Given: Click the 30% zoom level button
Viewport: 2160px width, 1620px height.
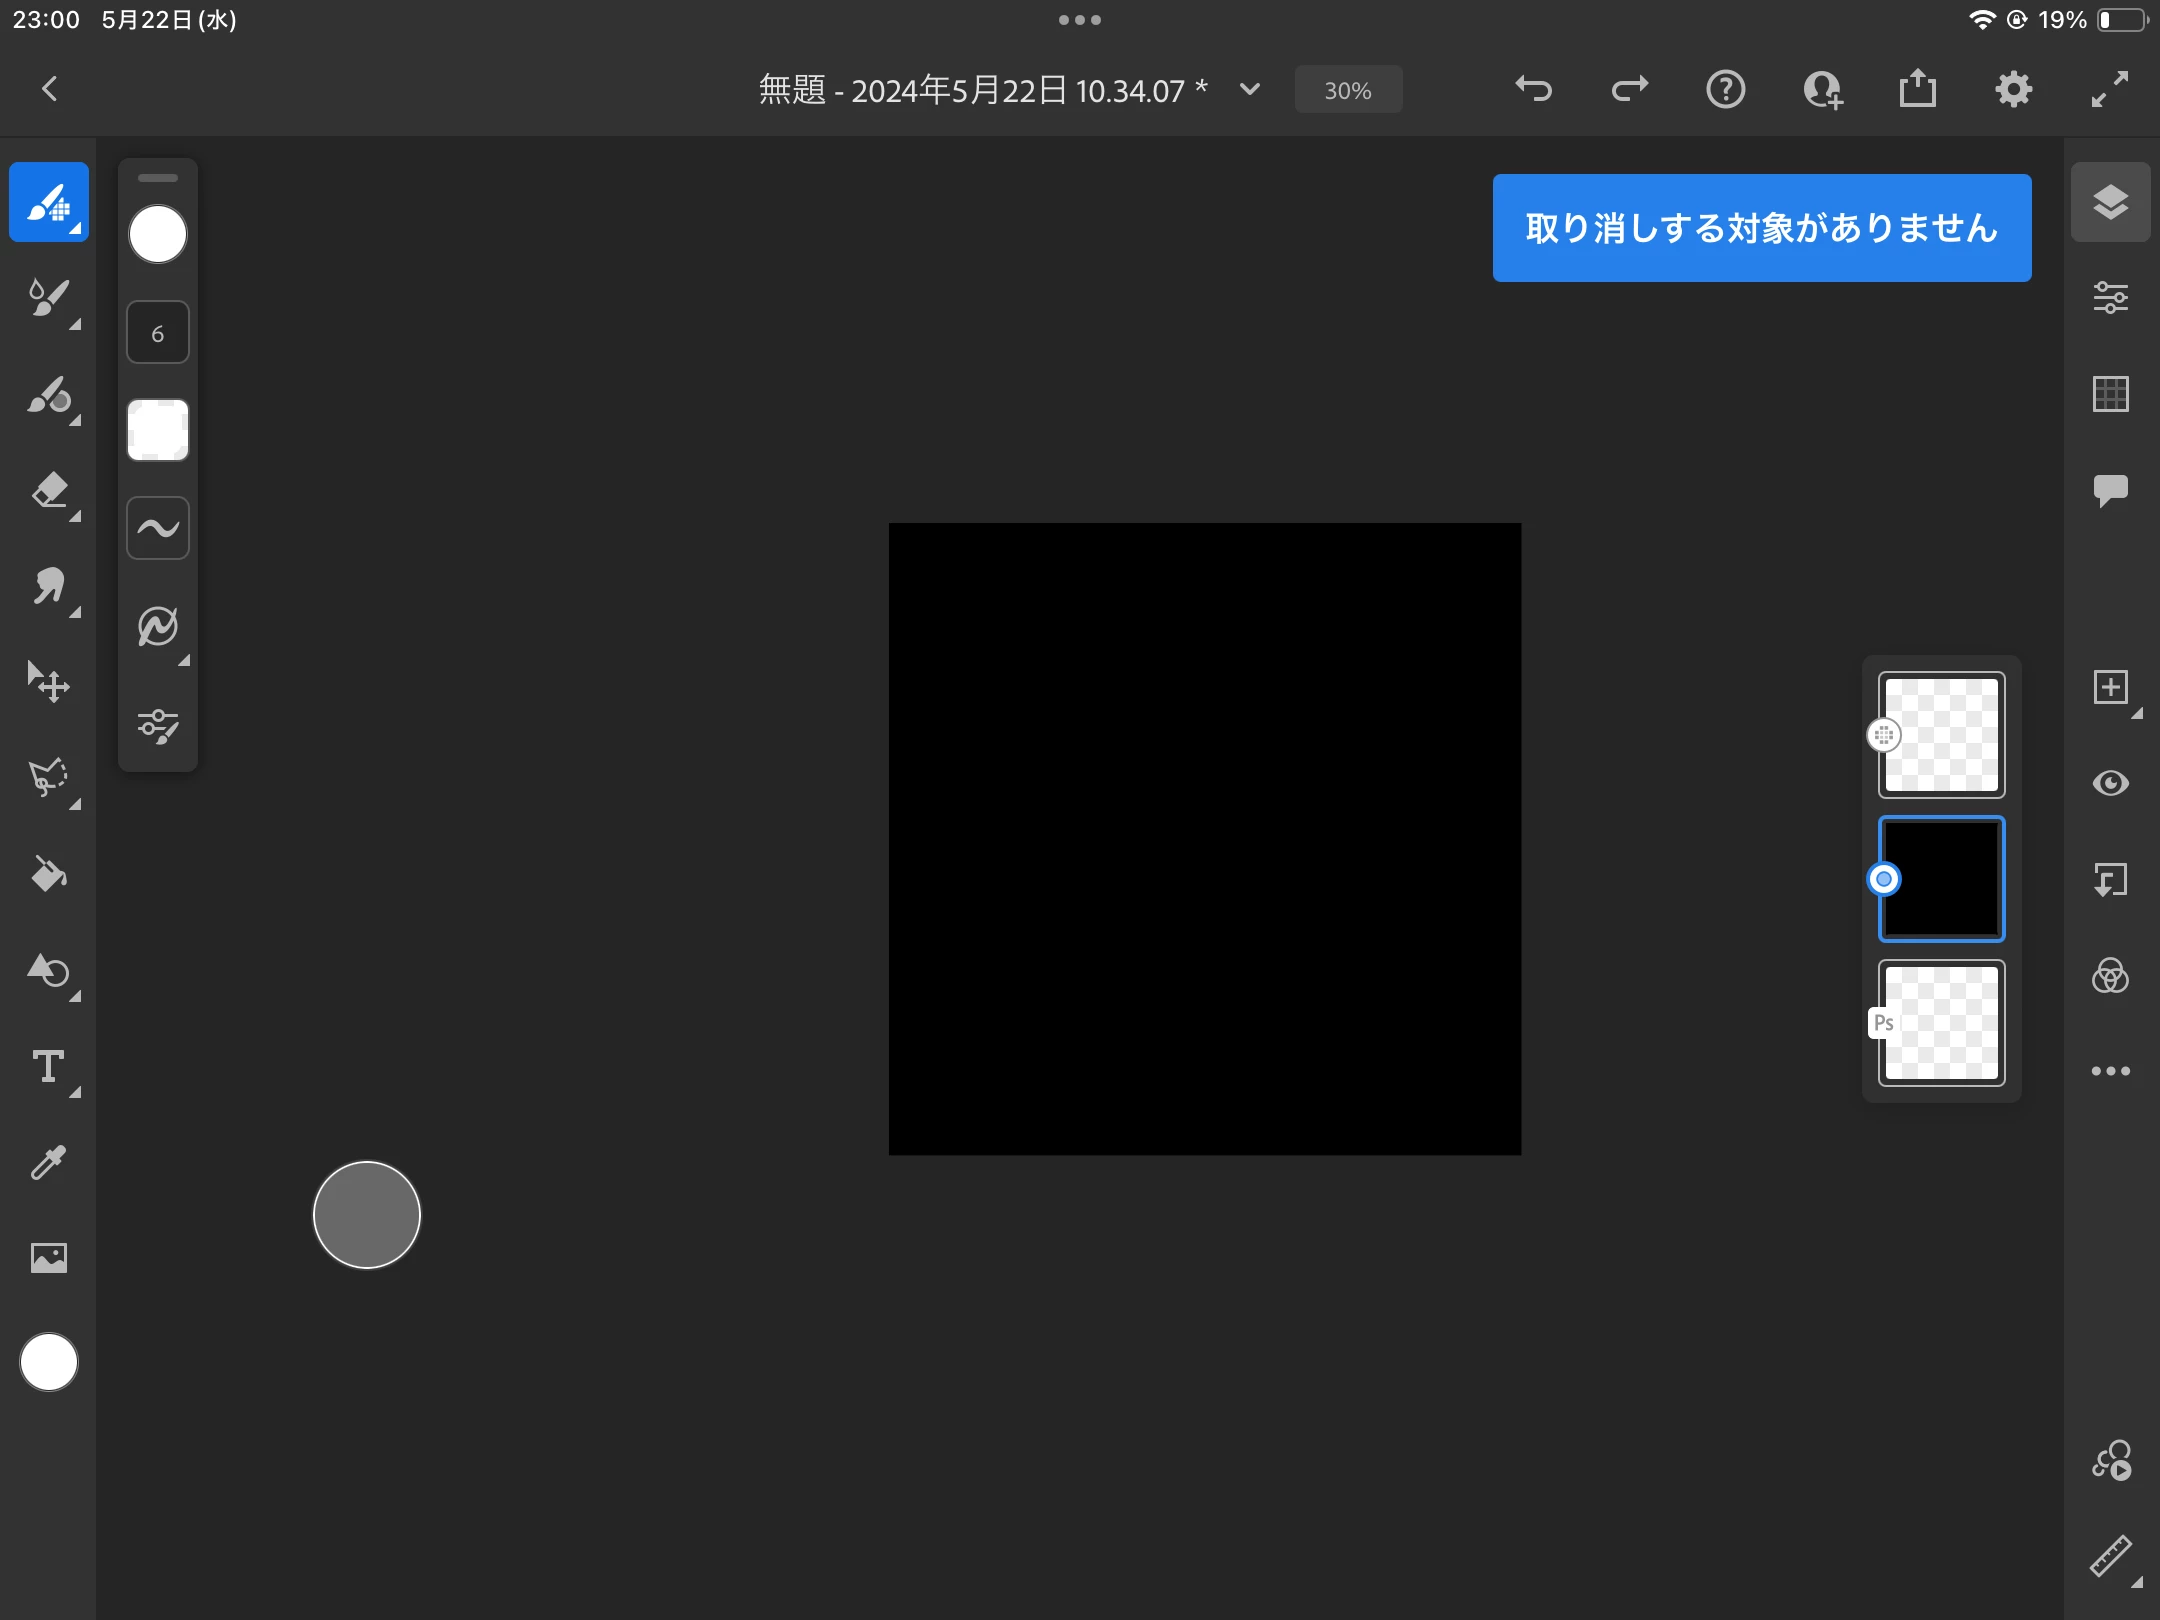Looking at the screenshot, I should click(x=1348, y=90).
